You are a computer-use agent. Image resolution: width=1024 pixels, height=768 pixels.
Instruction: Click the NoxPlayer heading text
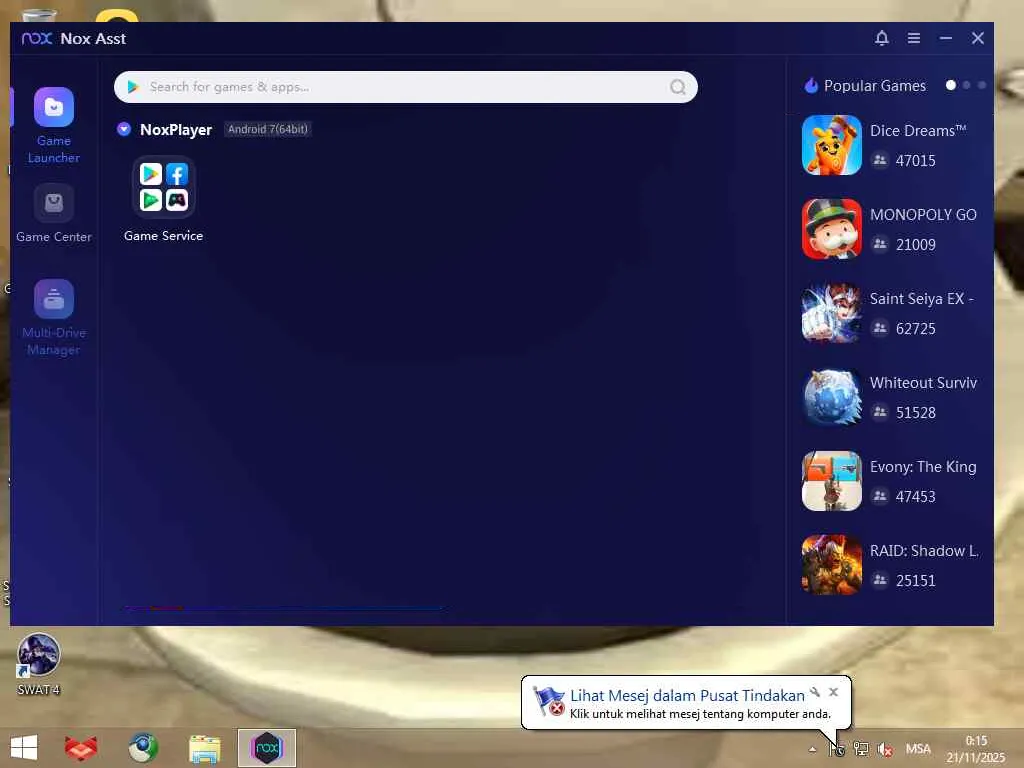(176, 129)
